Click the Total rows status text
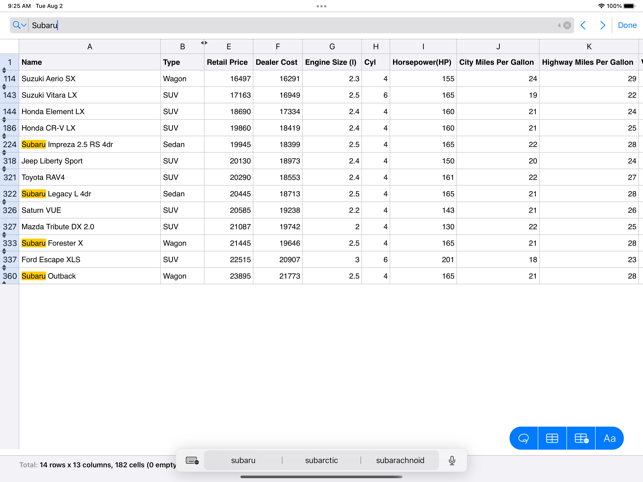This screenshot has height=482, width=643. pos(98,465)
